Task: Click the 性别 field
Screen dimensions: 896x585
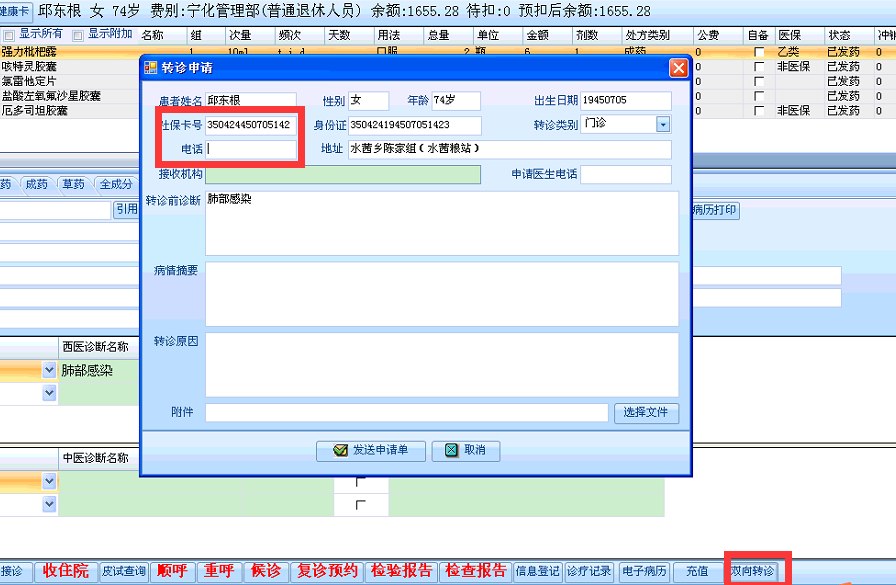Action: pyautogui.click(x=369, y=101)
